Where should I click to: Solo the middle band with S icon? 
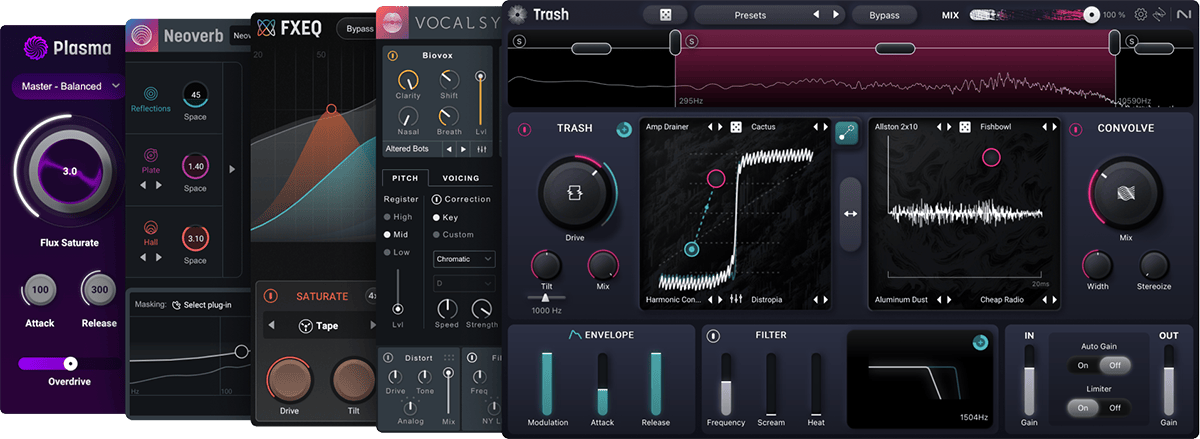click(693, 41)
